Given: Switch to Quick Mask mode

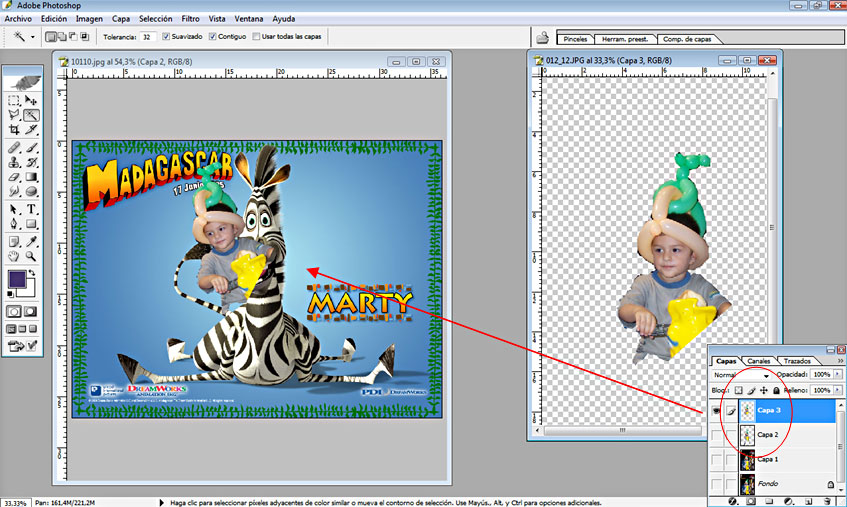Looking at the screenshot, I should tap(31, 312).
